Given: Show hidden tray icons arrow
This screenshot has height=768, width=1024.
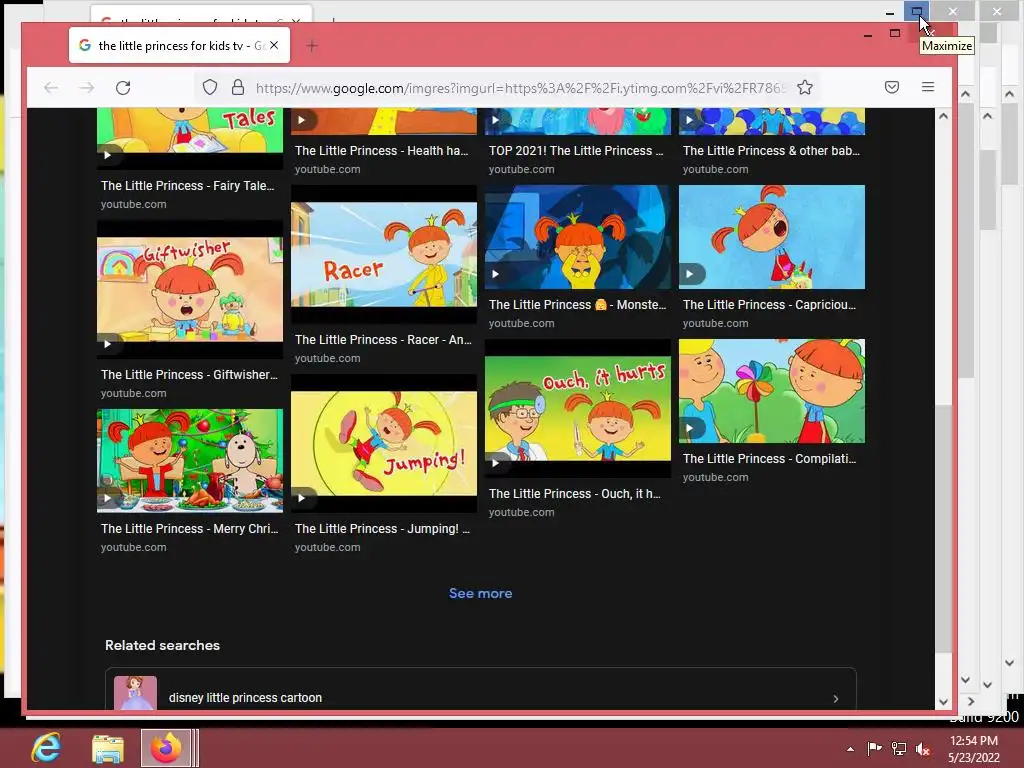Looking at the screenshot, I should click(x=850, y=748).
